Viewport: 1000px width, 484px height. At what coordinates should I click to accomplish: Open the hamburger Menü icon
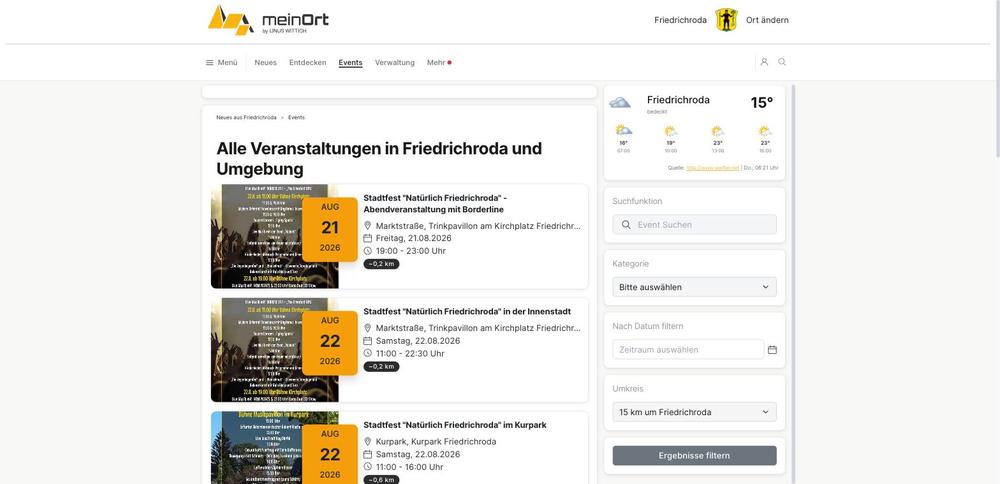point(209,62)
